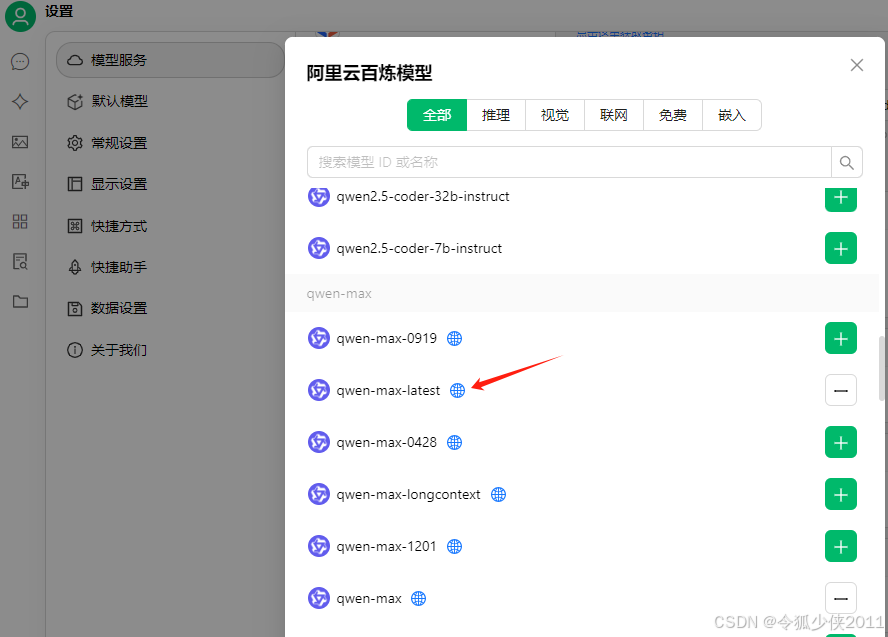Click the globe icon beside qwen-max-1201
The width and height of the screenshot is (888, 637).
[454, 546]
